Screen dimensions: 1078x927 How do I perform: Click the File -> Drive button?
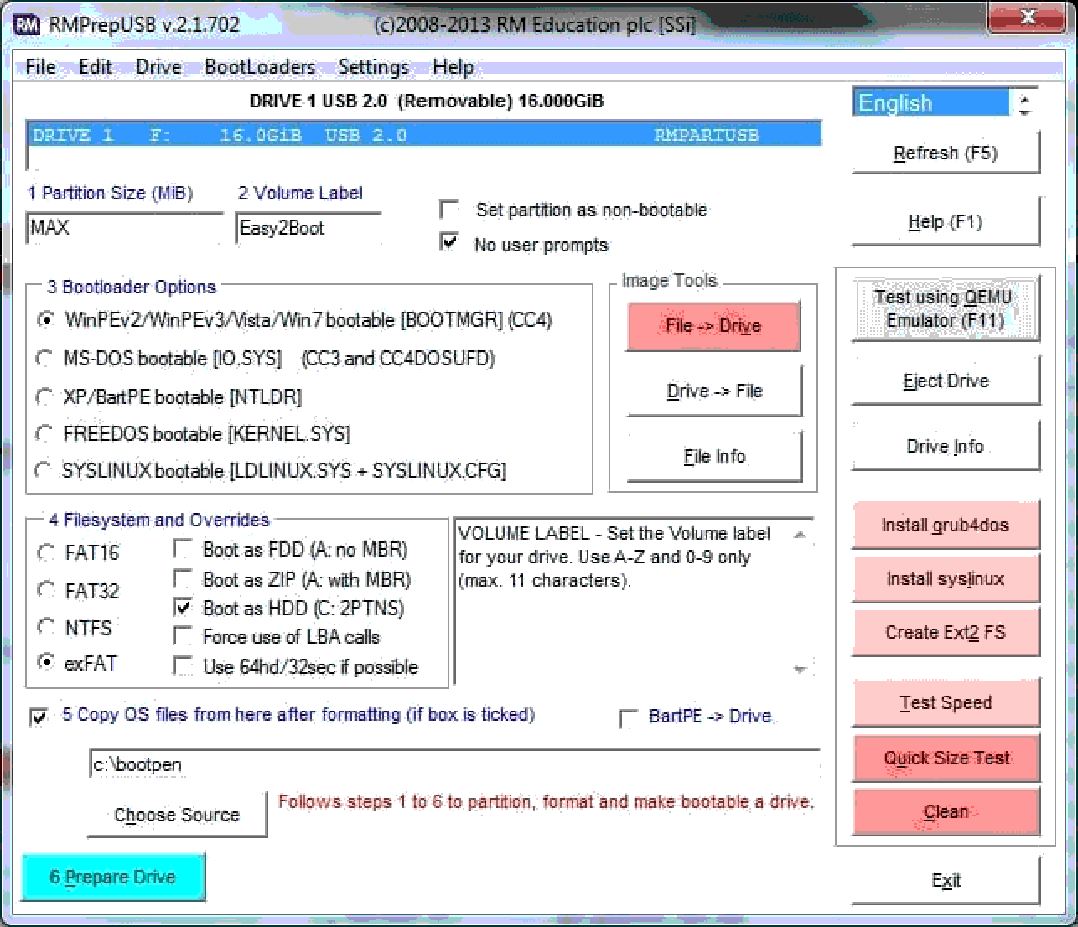pos(713,326)
